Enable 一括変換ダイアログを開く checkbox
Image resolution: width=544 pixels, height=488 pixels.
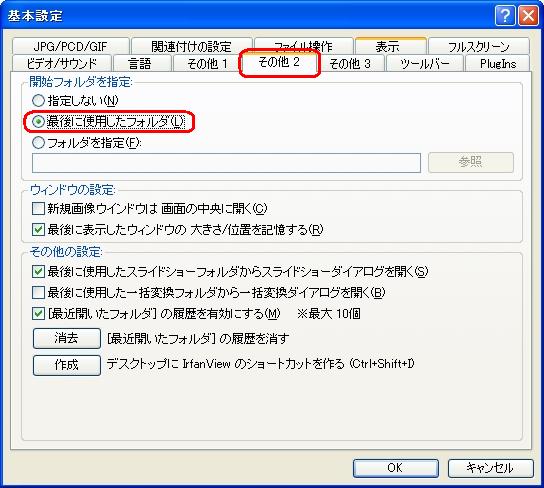[x=38, y=292]
